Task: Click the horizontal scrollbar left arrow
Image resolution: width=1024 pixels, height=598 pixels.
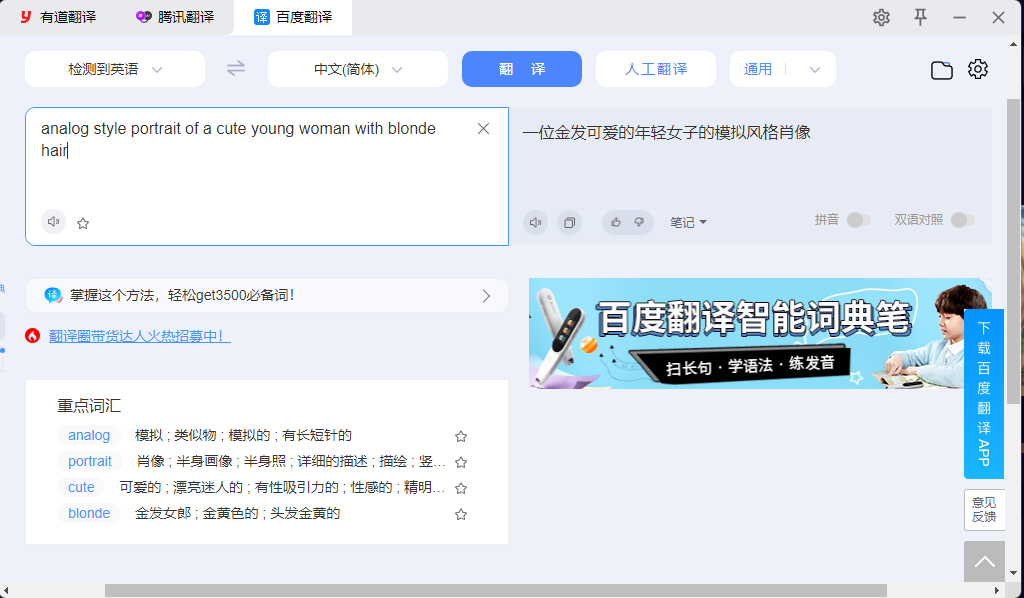Action: [x=6, y=591]
